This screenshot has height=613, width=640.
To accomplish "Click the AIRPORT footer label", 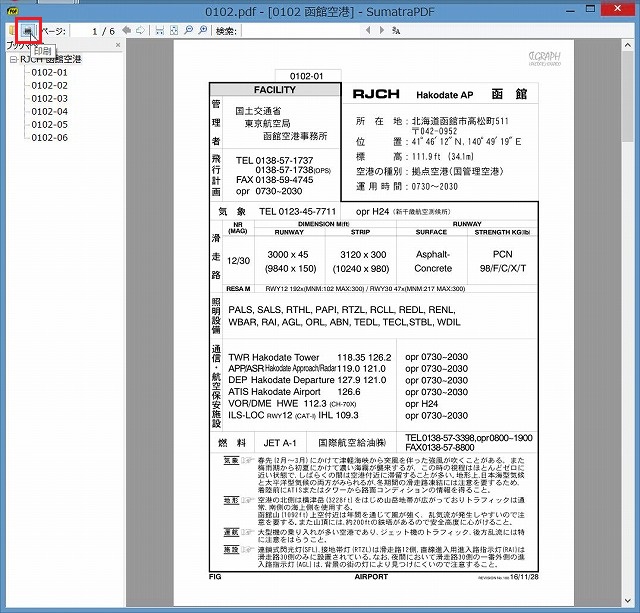I will [371, 577].
